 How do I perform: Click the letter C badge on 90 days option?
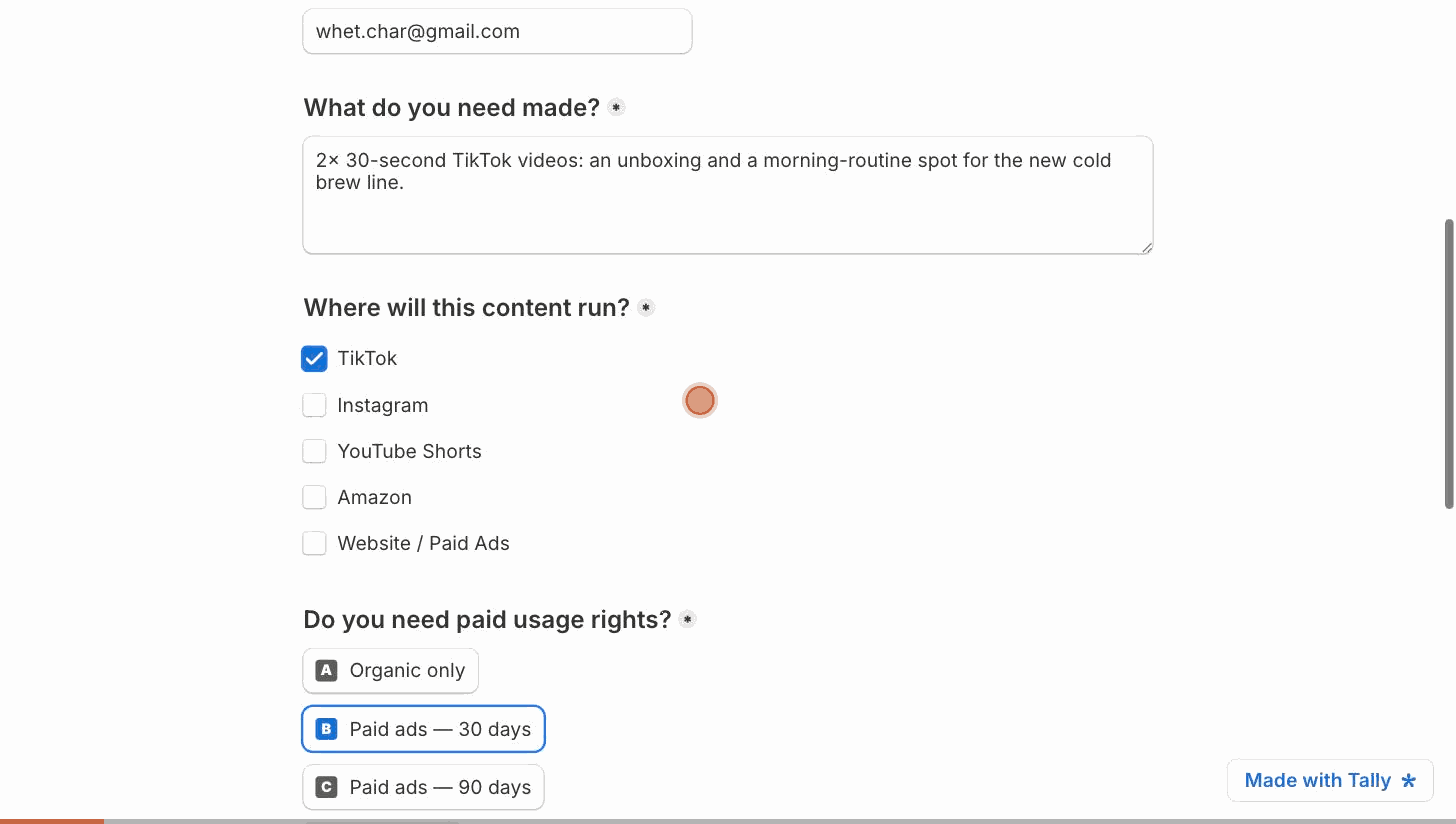[x=326, y=787]
